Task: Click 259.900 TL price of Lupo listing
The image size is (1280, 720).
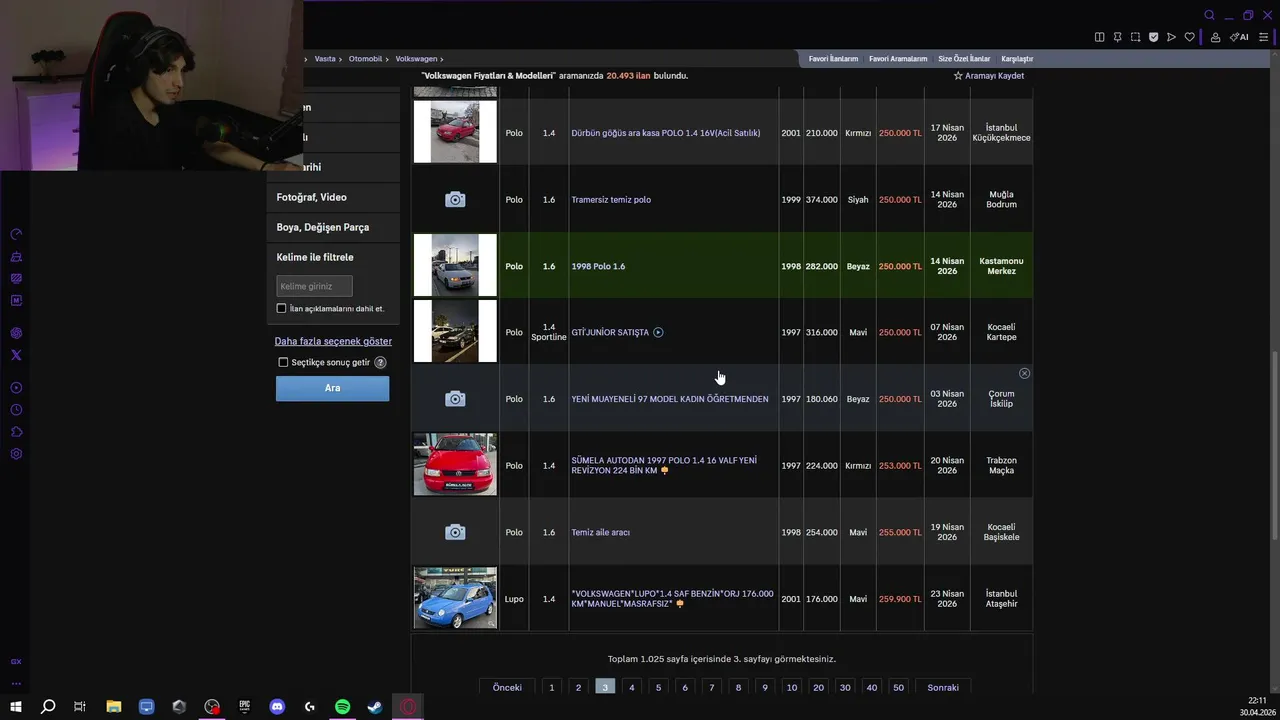Action: pyautogui.click(x=900, y=599)
